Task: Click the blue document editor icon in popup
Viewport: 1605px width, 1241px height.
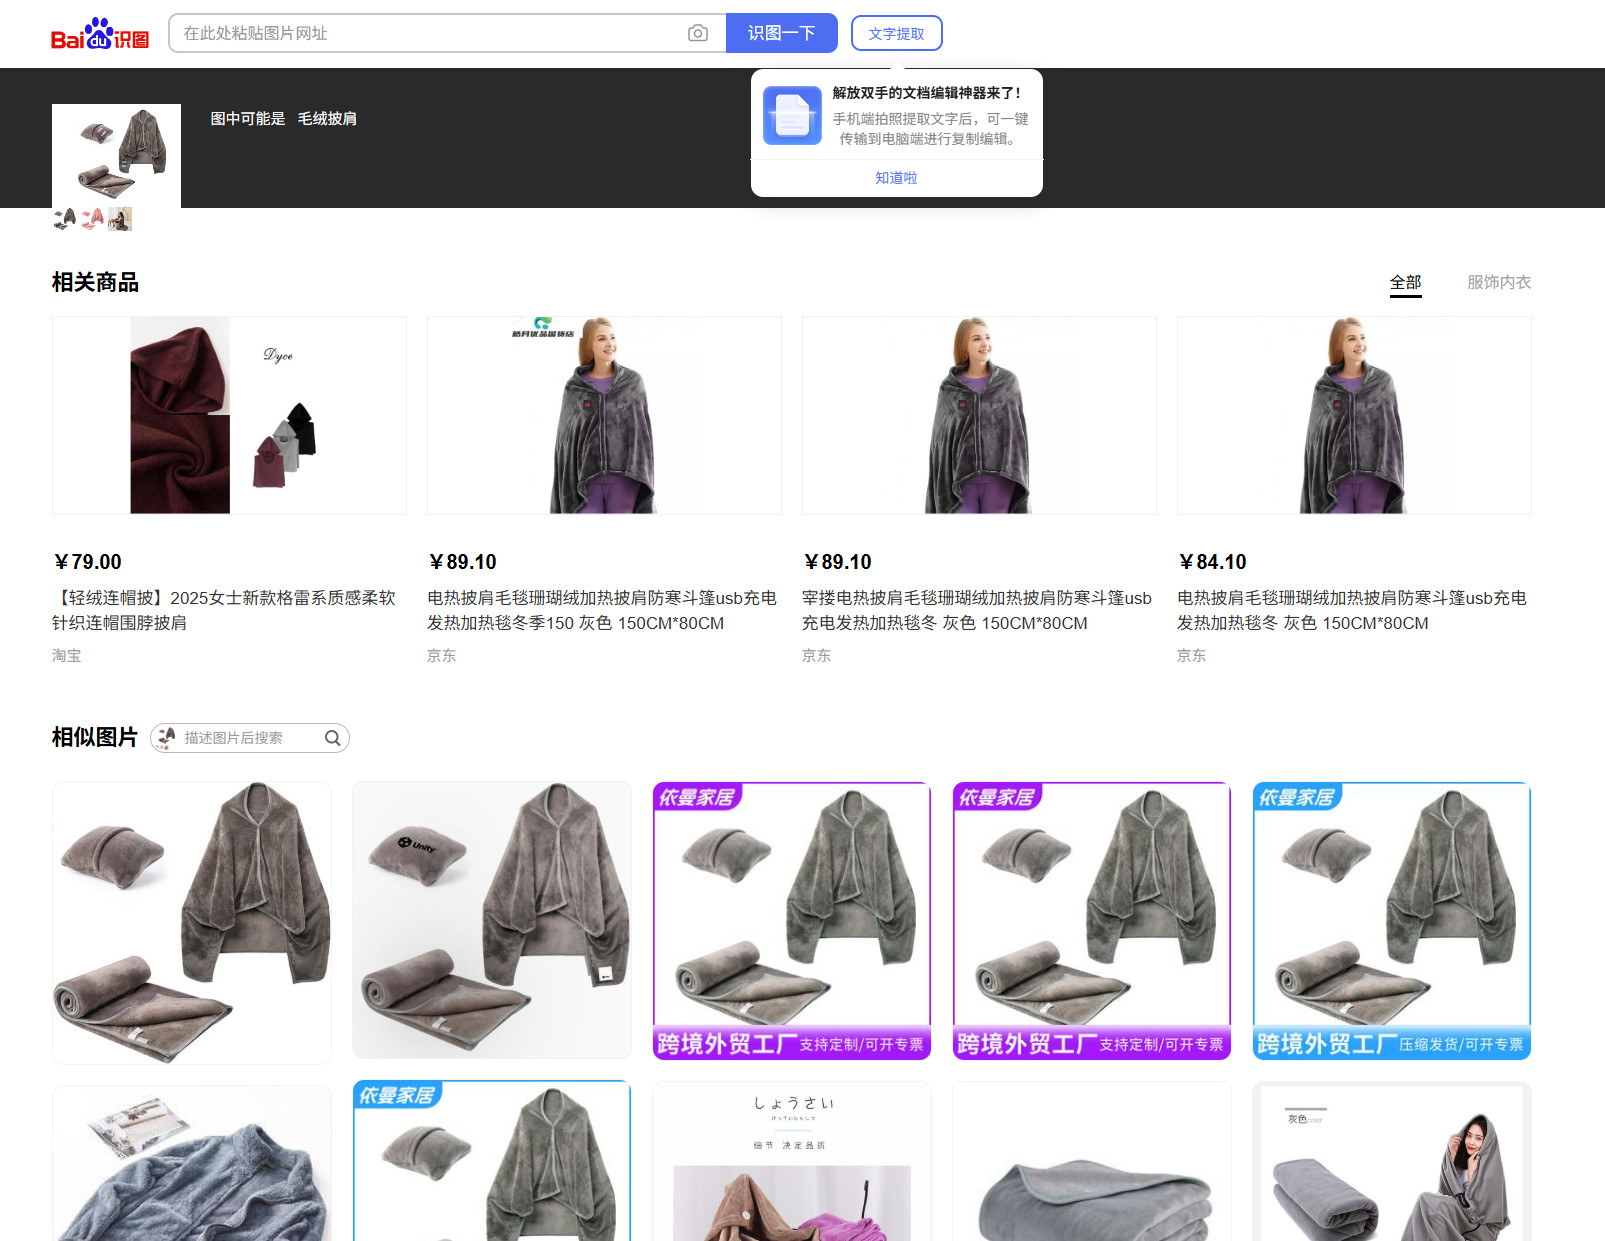Action: coord(792,116)
